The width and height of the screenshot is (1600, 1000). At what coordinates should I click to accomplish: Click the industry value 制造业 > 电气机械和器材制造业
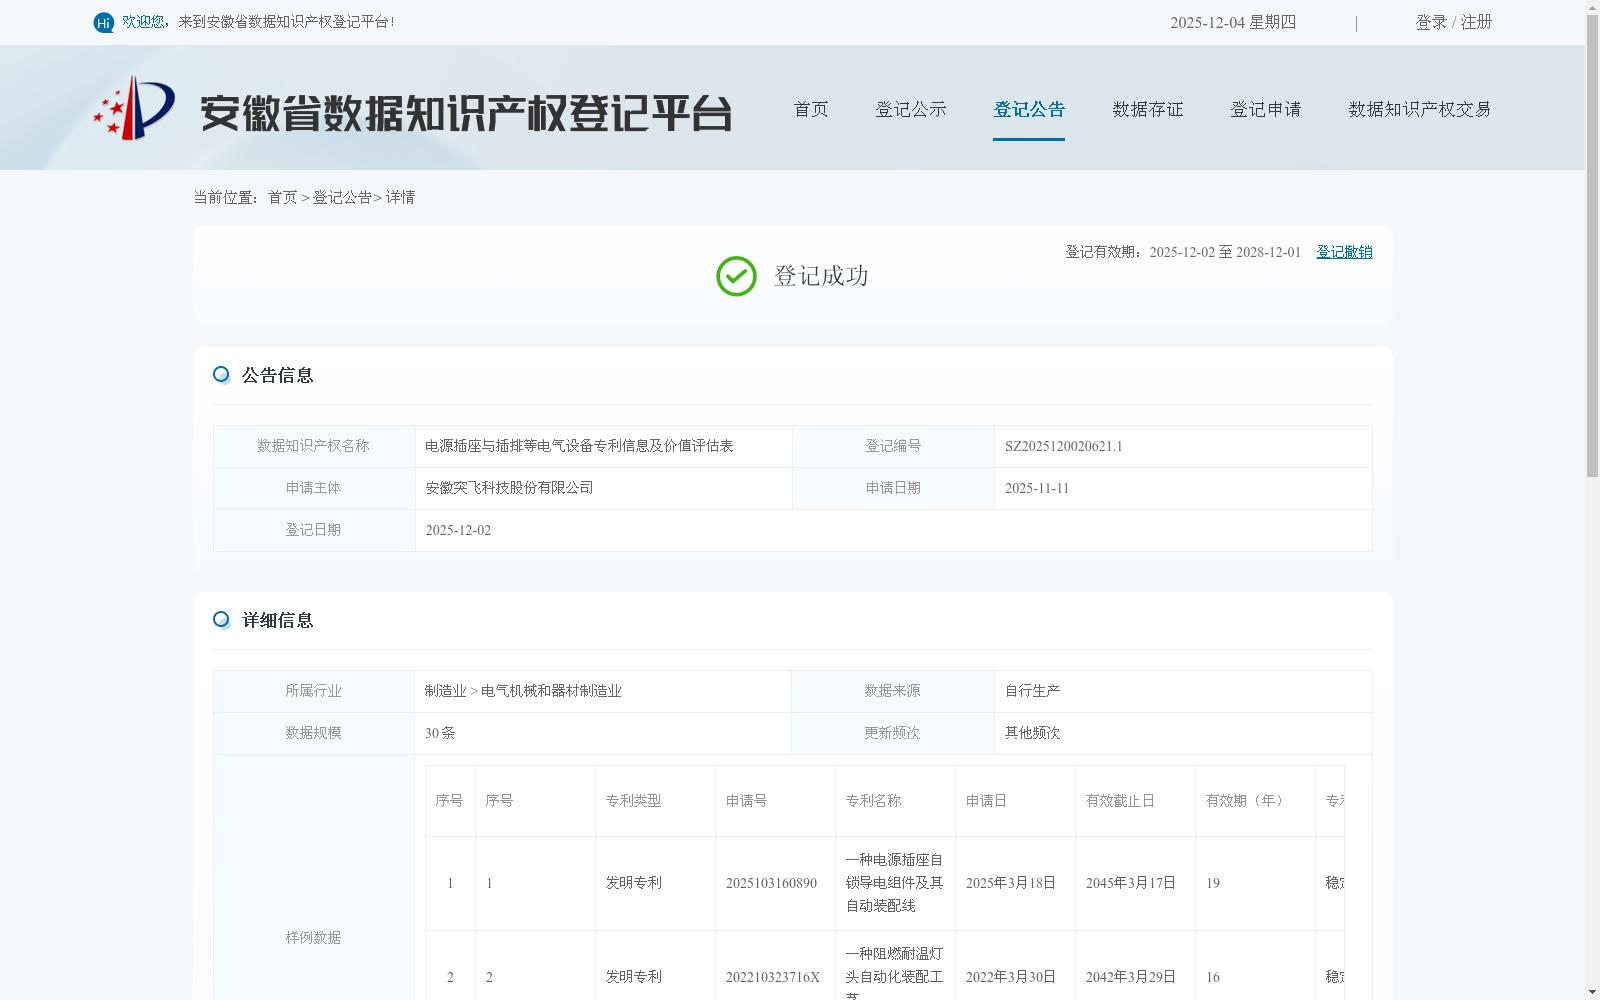(523, 691)
